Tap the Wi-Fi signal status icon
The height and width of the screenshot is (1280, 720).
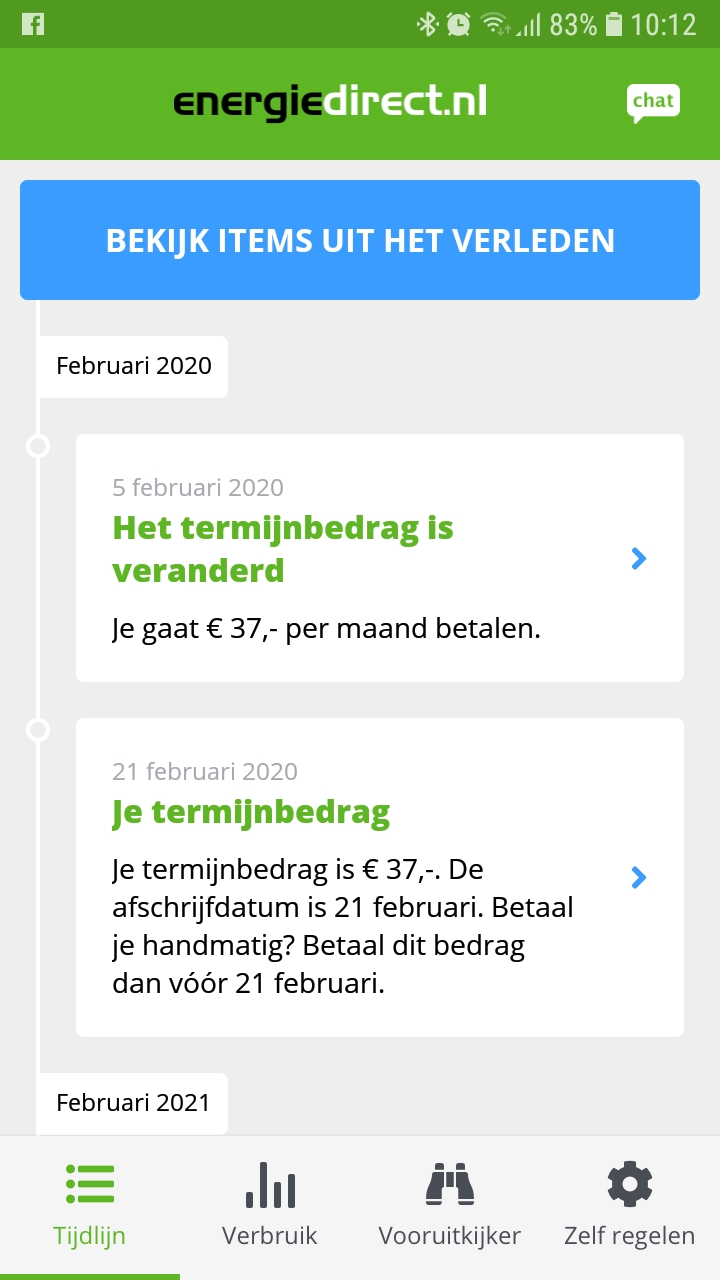(494, 24)
